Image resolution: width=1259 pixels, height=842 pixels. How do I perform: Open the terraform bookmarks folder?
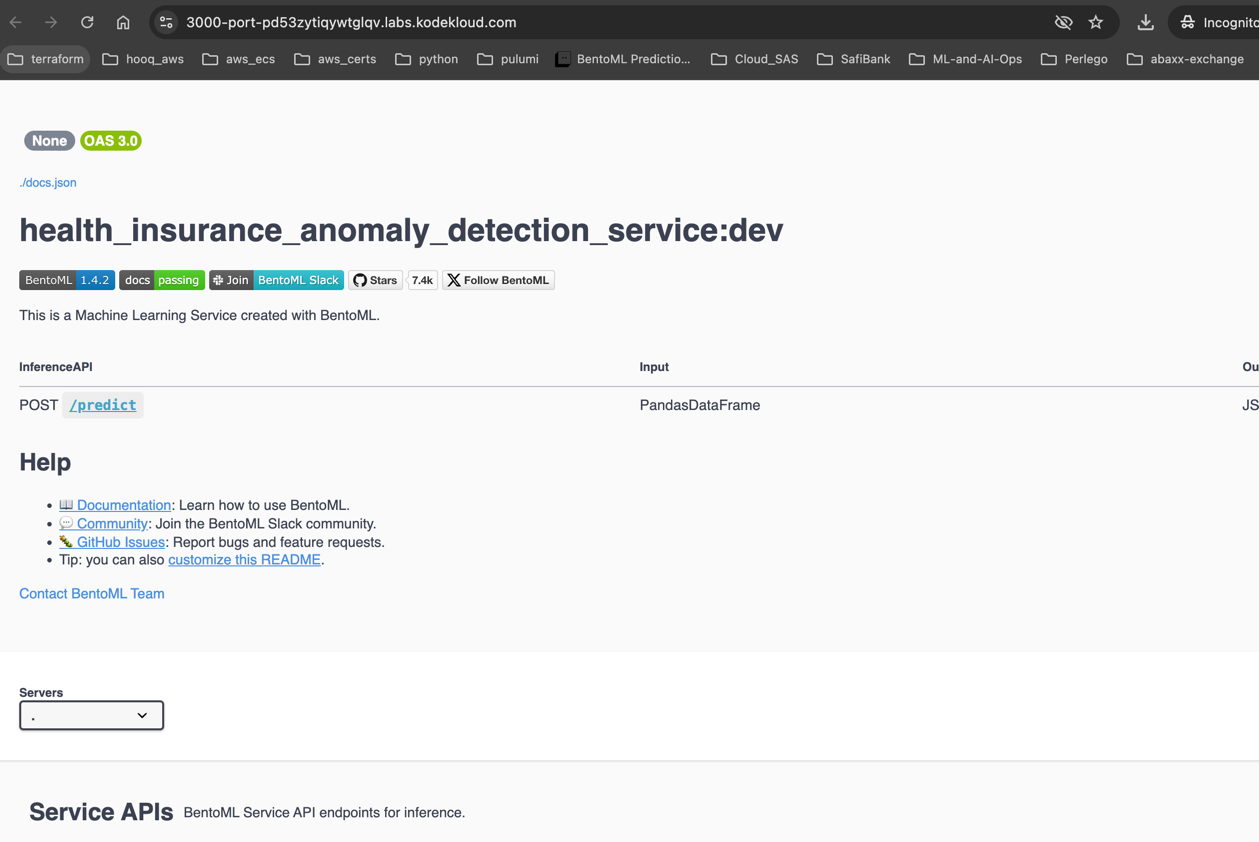click(x=46, y=59)
